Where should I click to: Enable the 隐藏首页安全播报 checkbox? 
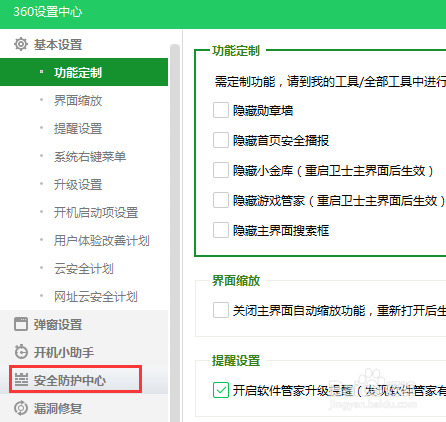(221, 140)
